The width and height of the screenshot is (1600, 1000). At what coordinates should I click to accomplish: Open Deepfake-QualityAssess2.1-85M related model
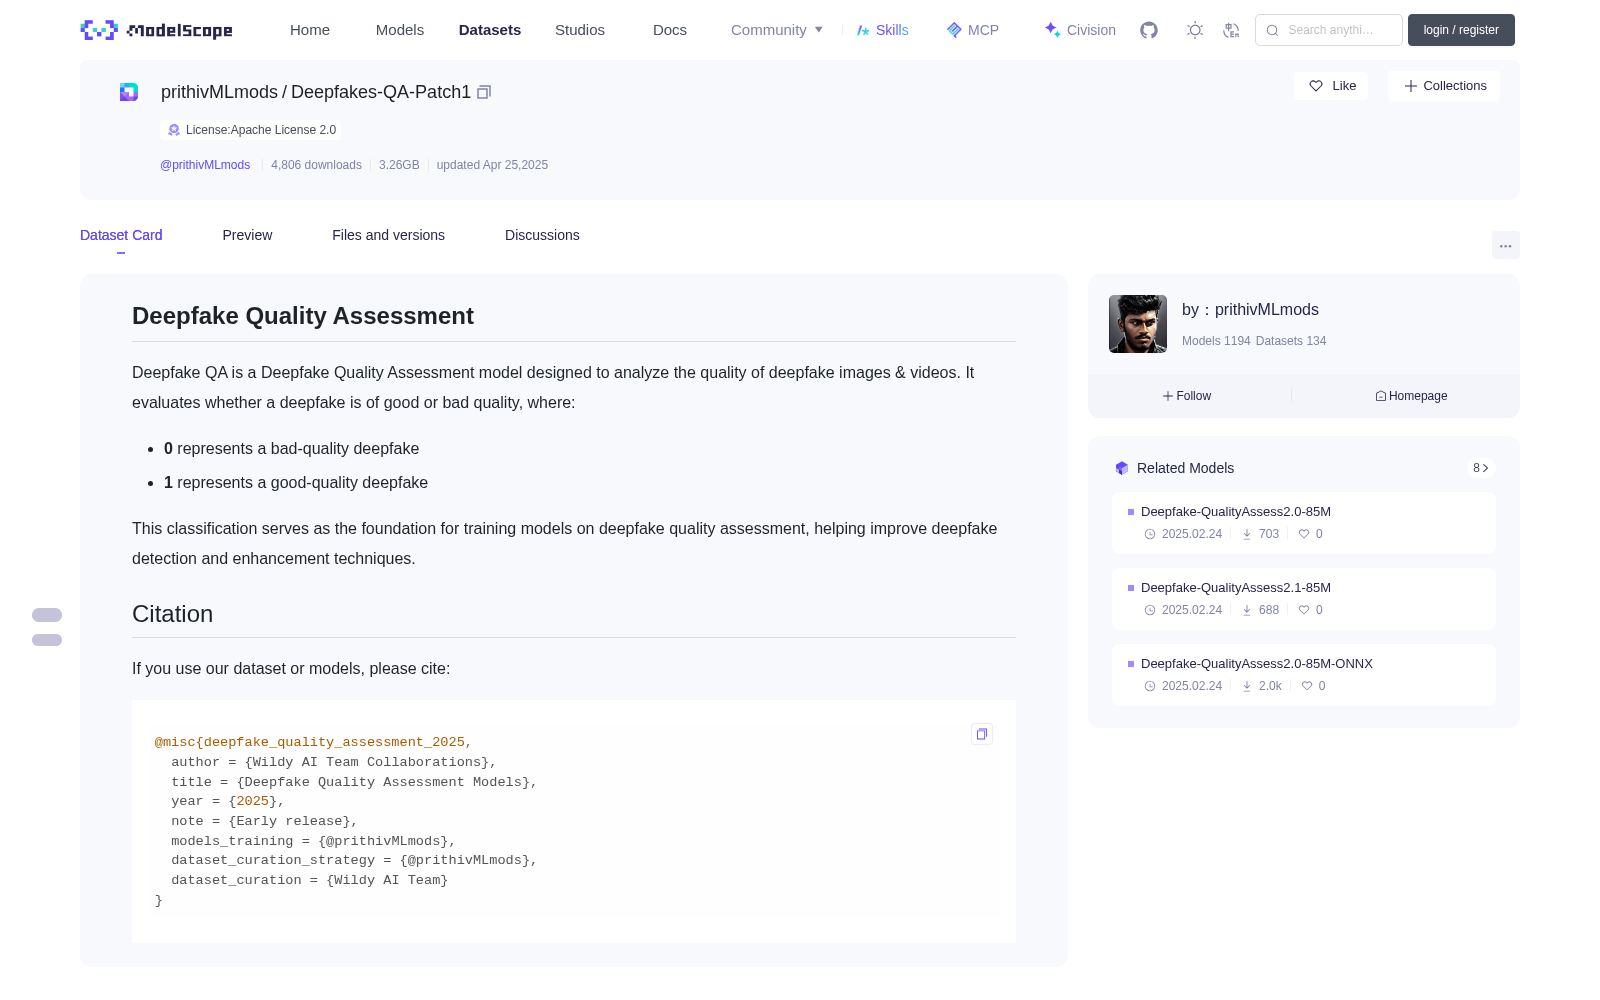pos(1235,588)
